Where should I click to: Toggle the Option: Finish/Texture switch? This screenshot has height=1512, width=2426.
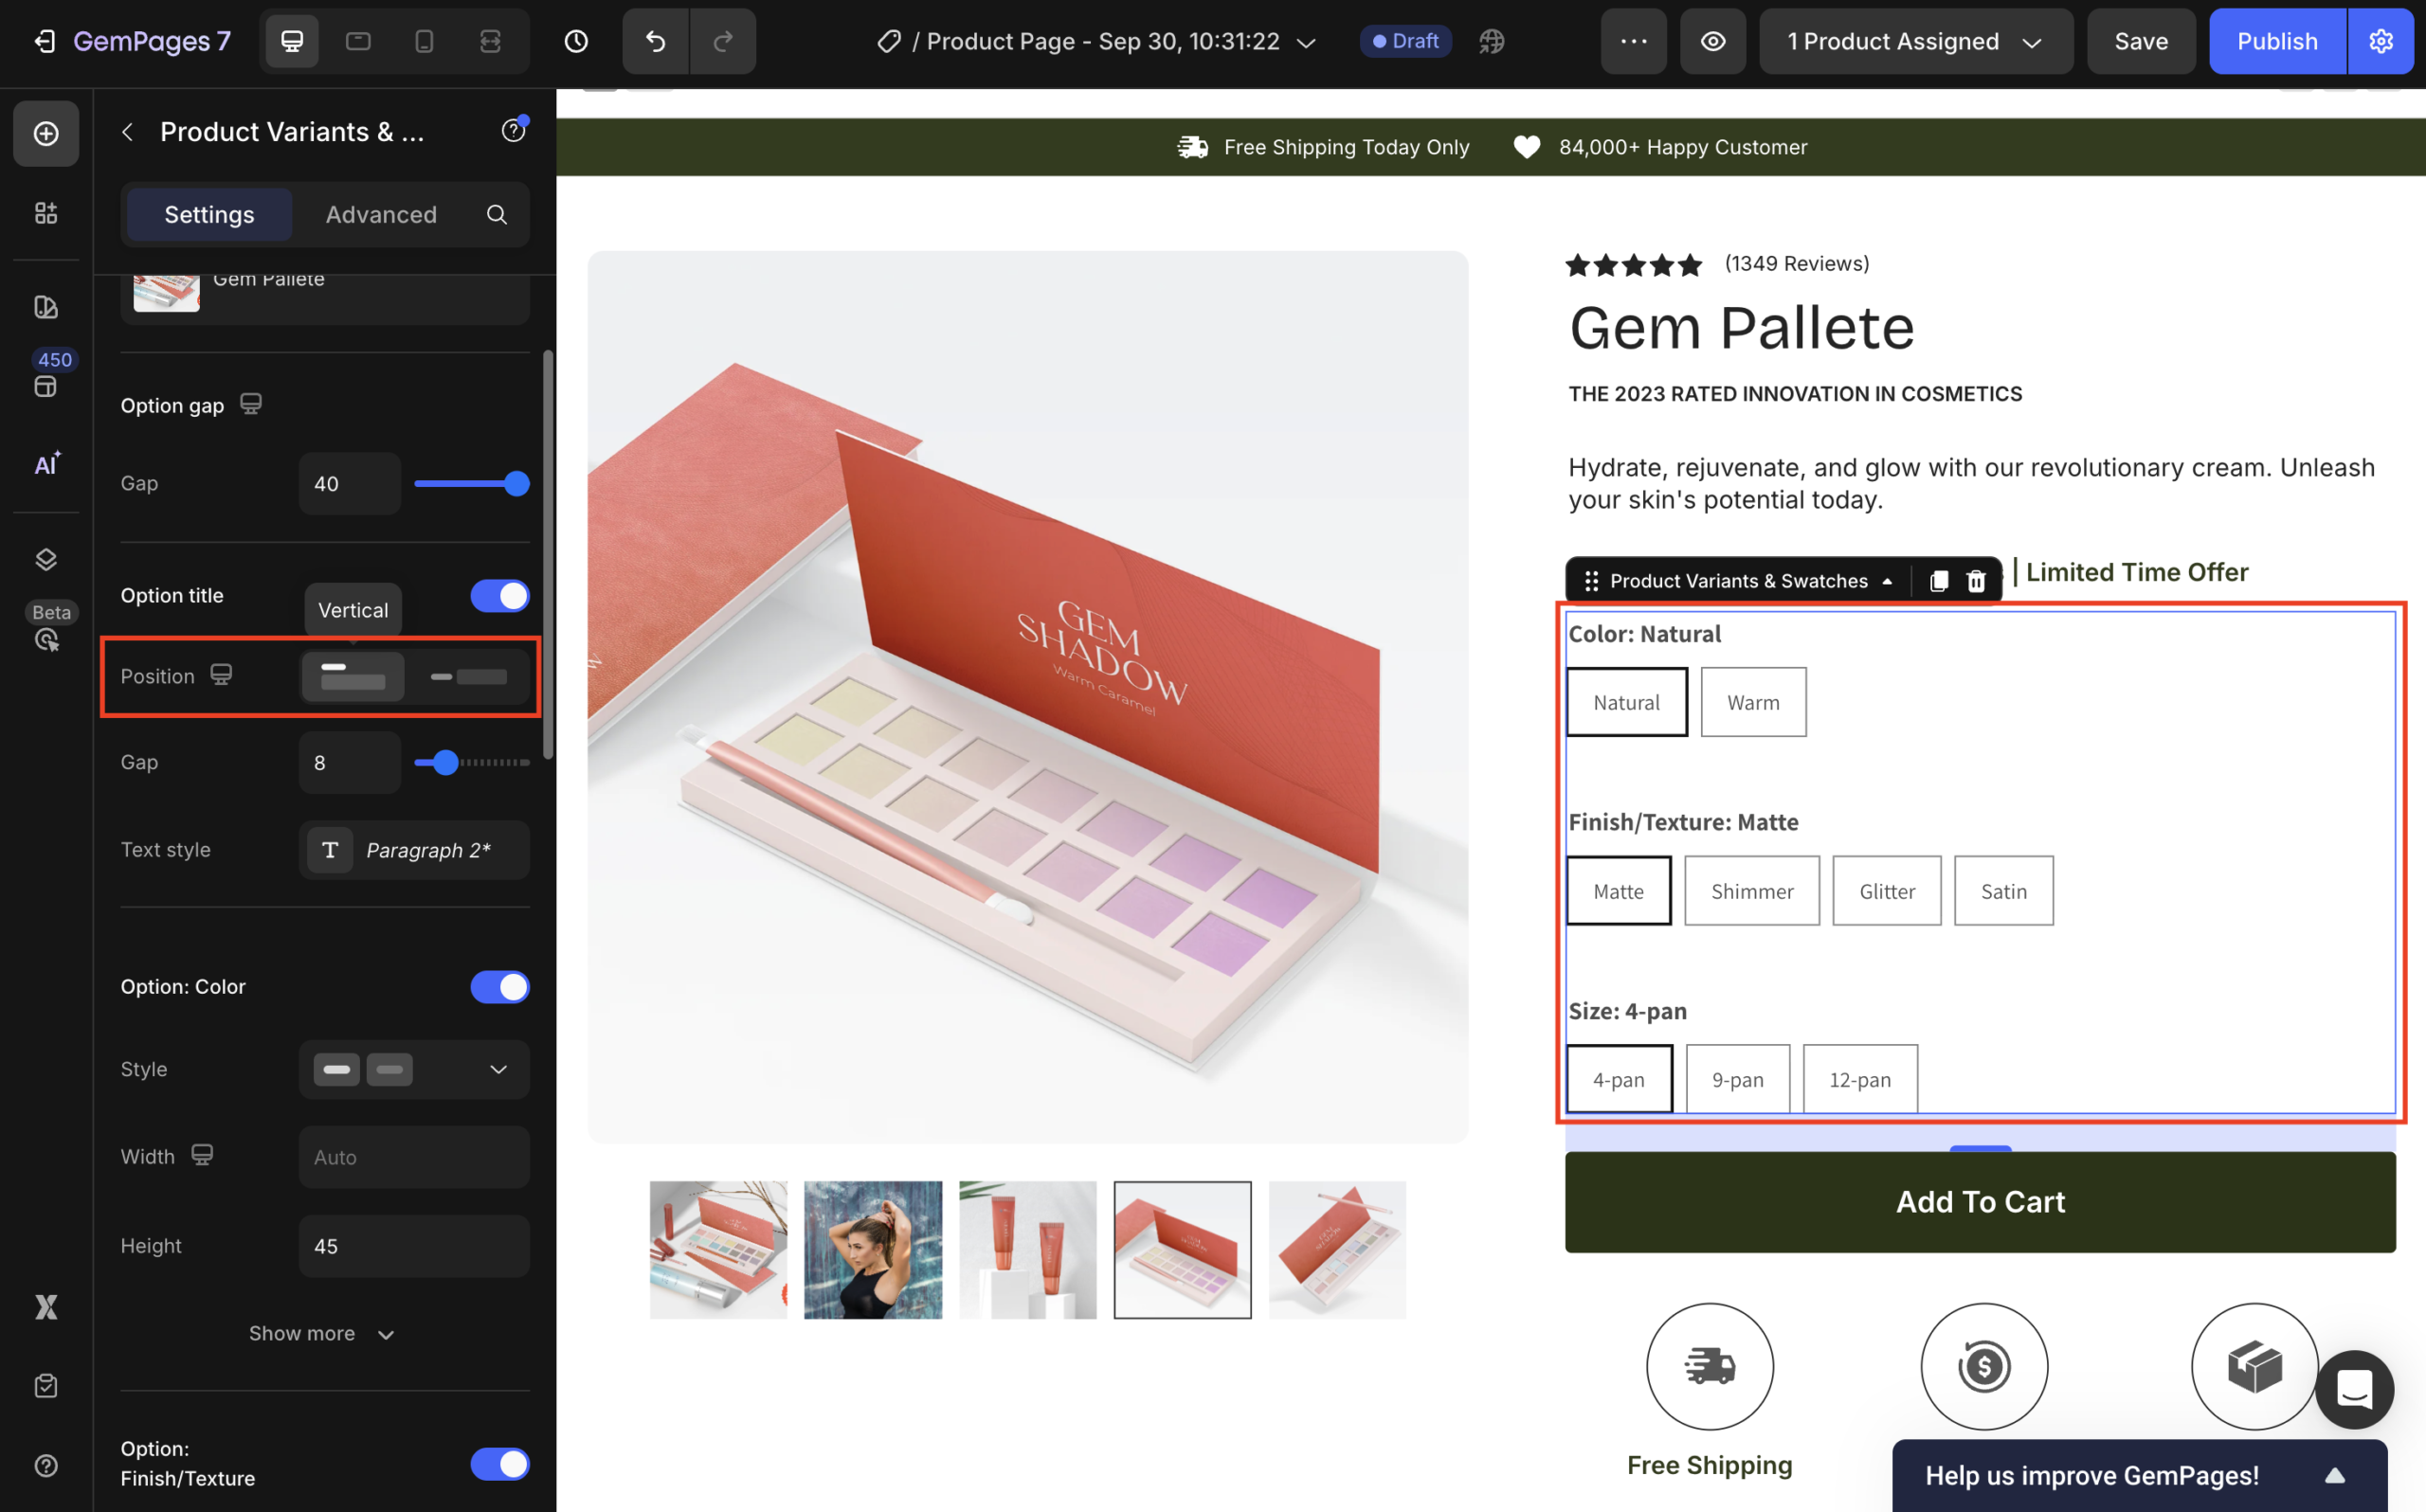499,1464
